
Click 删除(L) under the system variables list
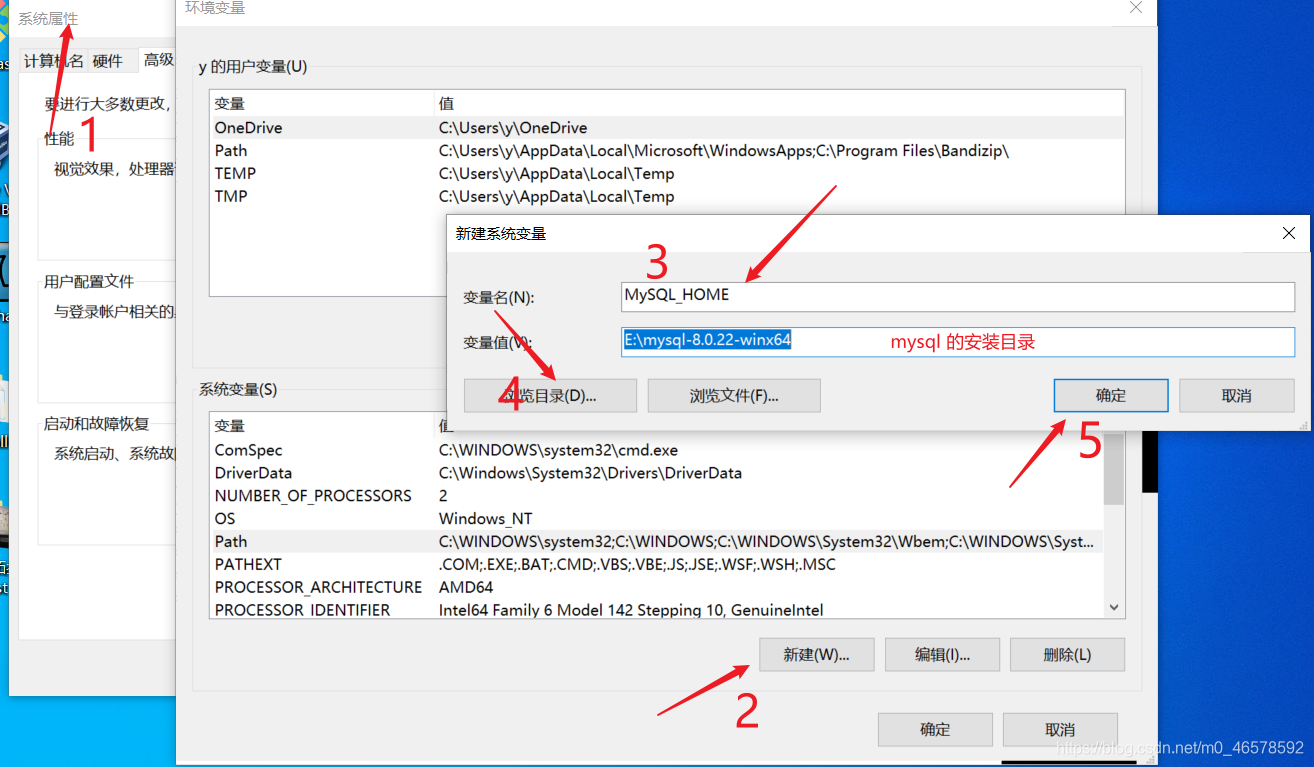pyautogui.click(x=1067, y=655)
